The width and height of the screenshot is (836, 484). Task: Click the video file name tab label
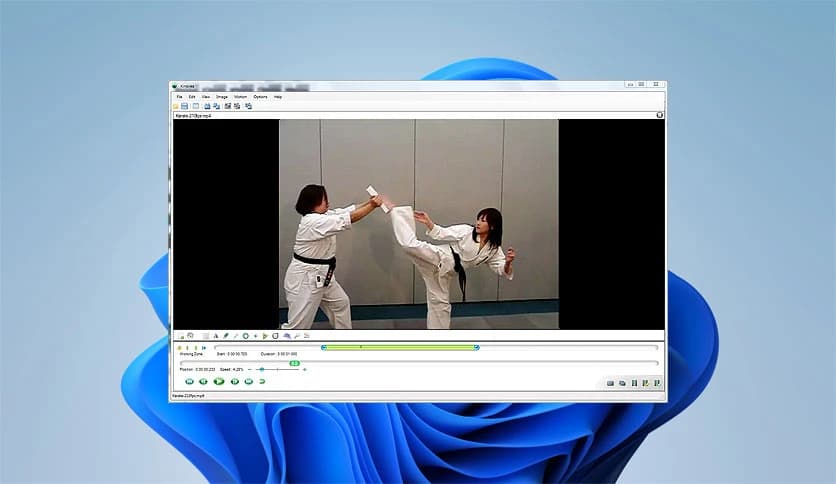click(193, 116)
